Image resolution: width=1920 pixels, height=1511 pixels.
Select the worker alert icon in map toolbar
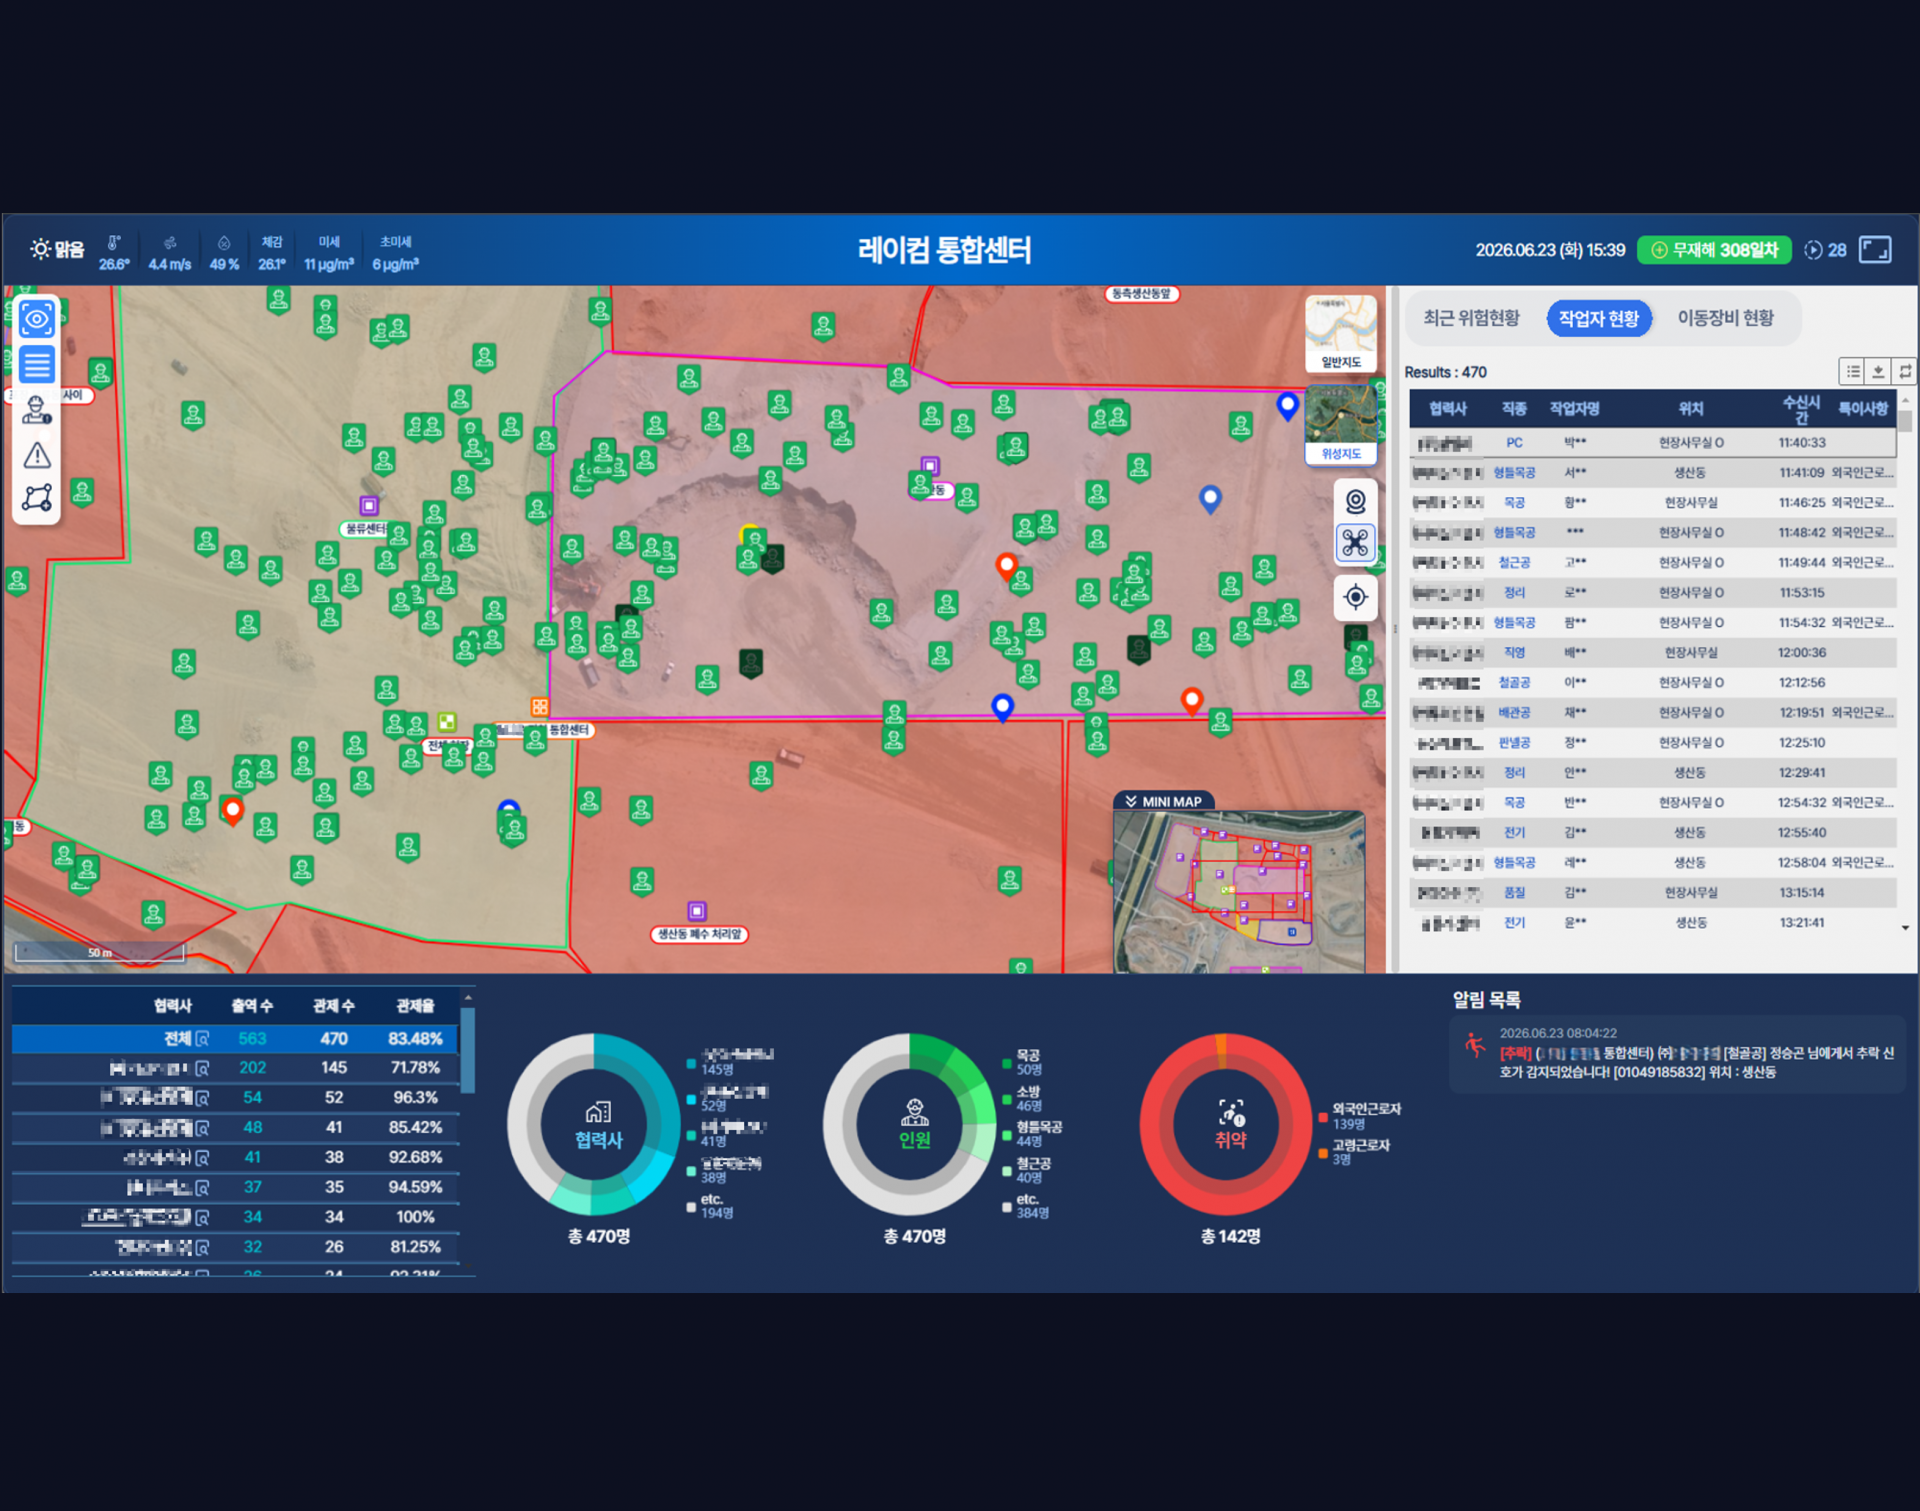click(37, 410)
